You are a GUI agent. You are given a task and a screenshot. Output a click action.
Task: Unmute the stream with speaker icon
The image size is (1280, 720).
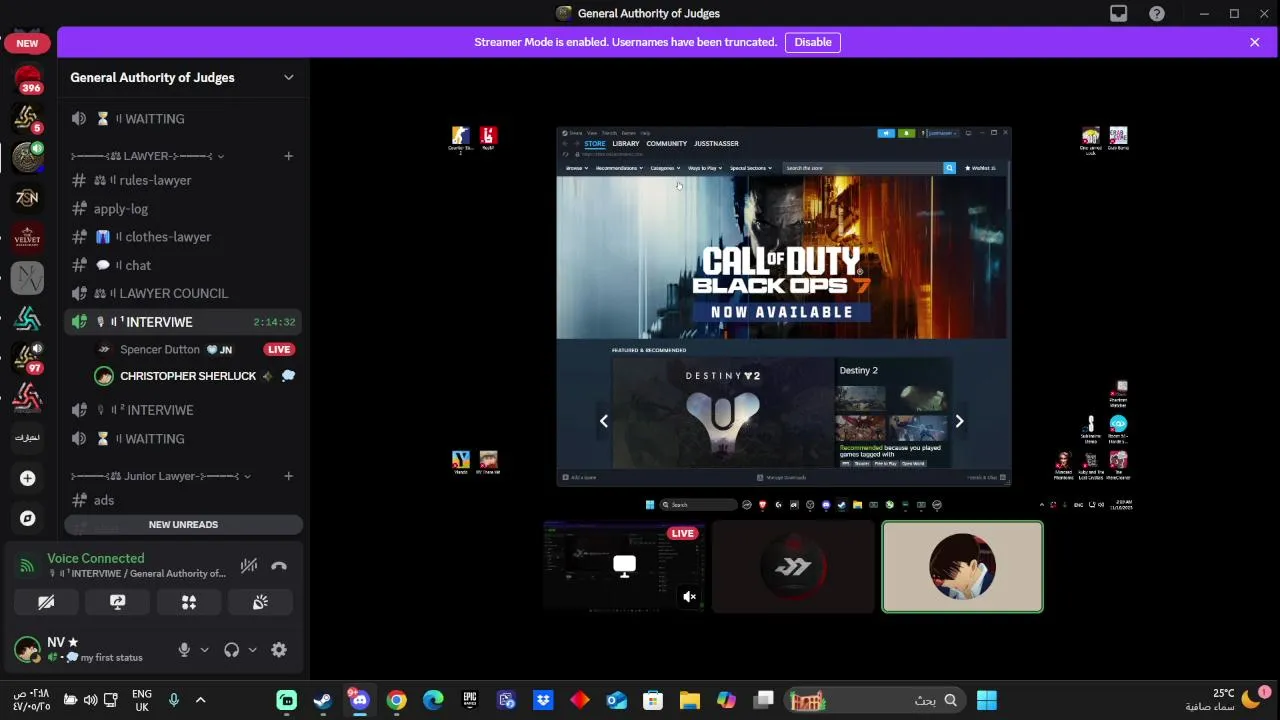pos(689,597)
